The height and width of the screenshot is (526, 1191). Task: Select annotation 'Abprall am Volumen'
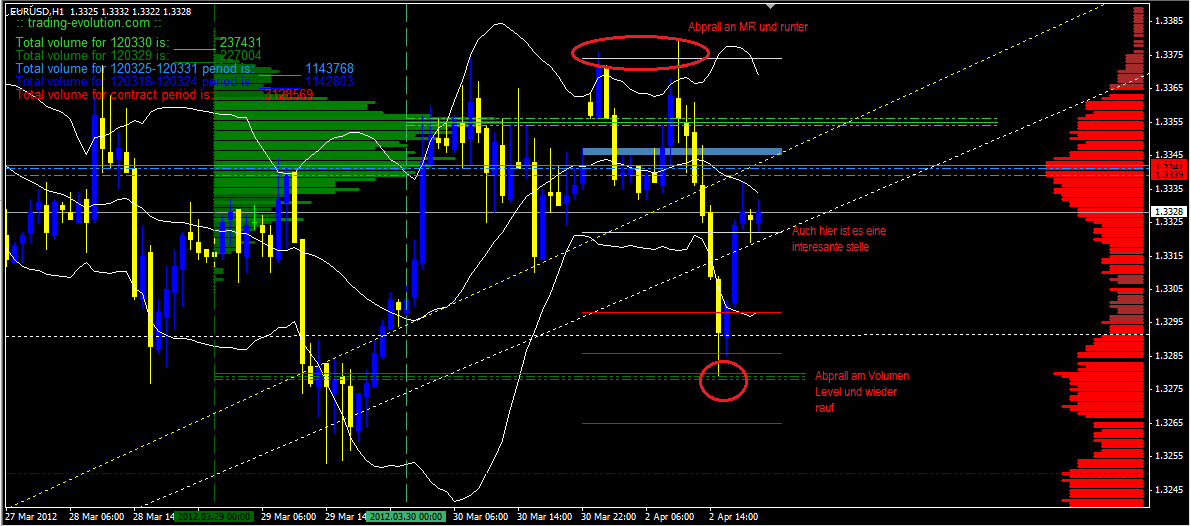[x=861, y=376]
